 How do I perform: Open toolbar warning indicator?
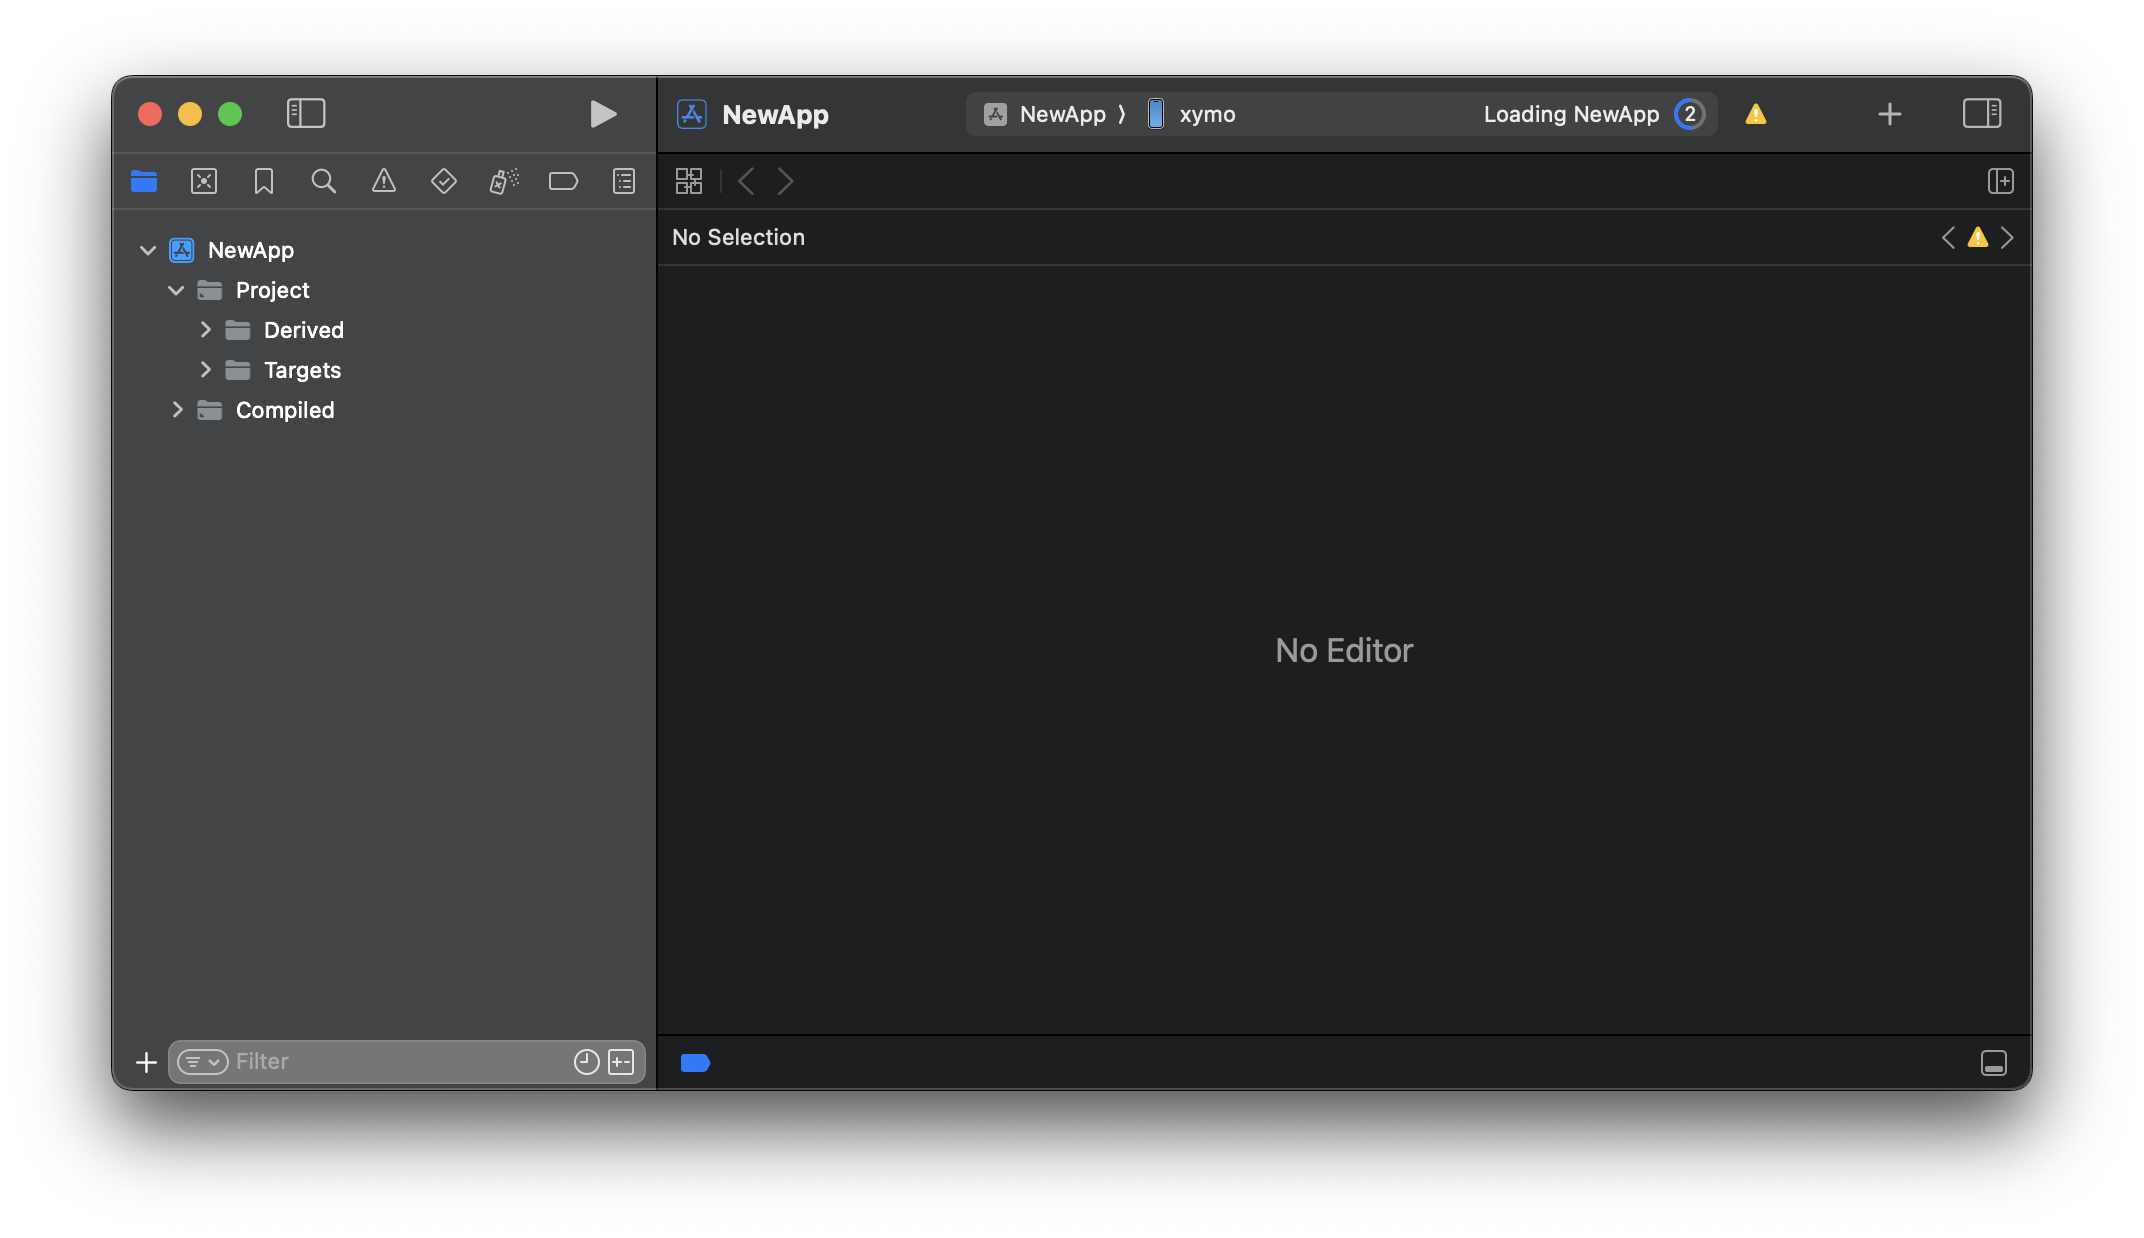(1756, 114)
